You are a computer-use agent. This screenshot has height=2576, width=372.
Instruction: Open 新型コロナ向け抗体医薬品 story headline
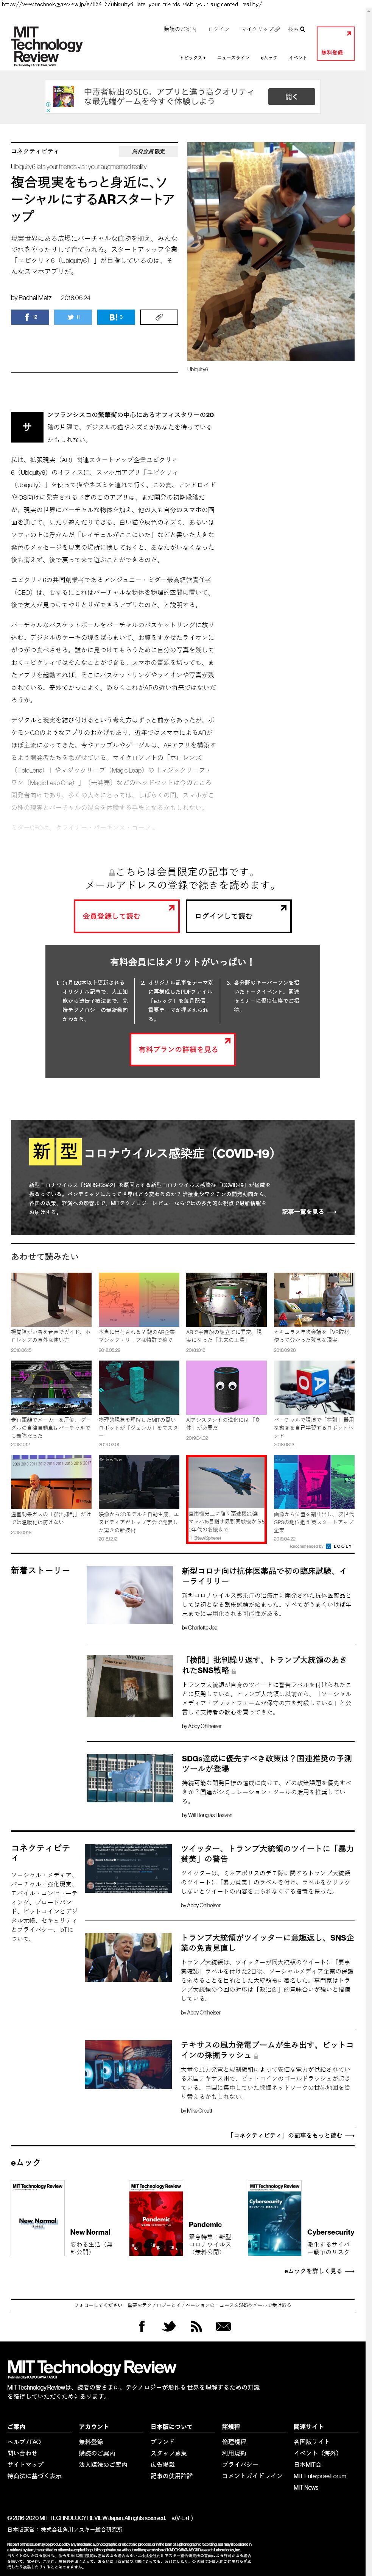point(265,1576)
